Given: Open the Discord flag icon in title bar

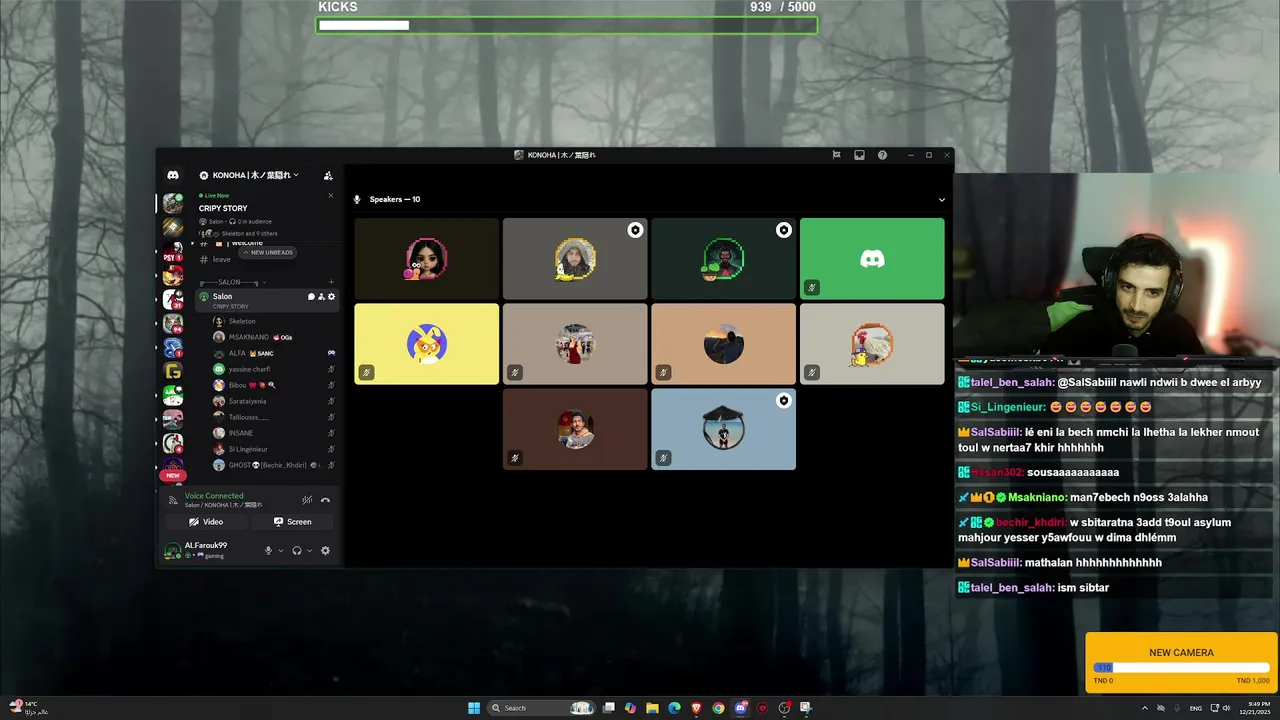Looking at the screenshot, I should (x=836, y=155).
